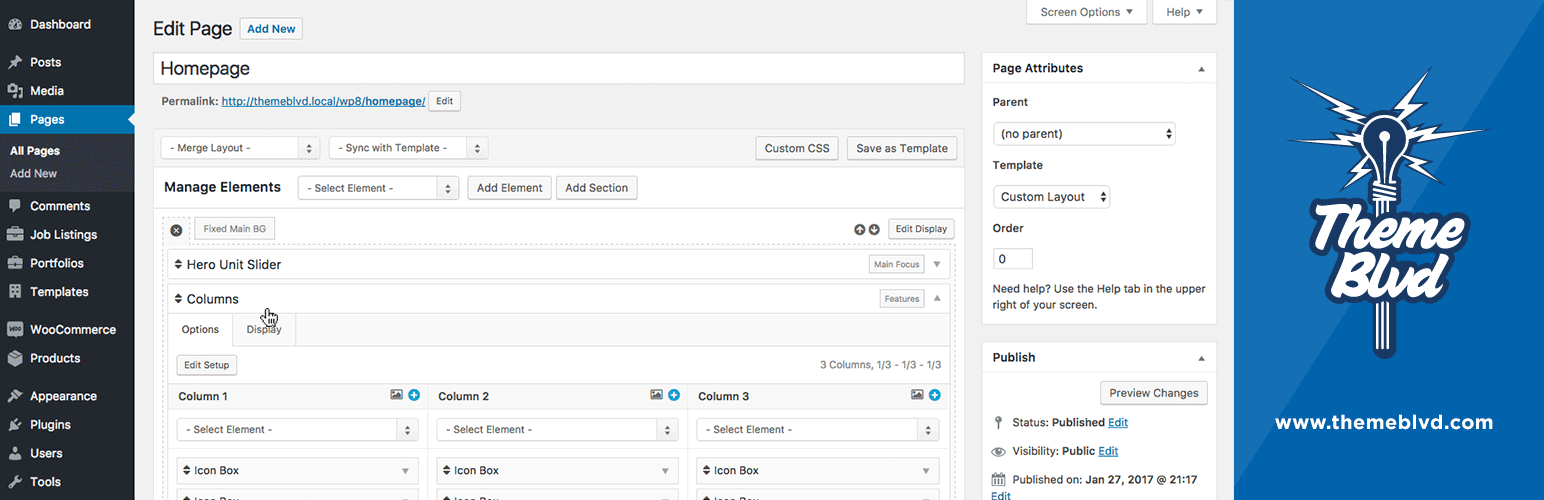Collapse the Publish panel
Image resolution: width=1544 pixels, height=500 pixels.
coord(1201,358)
